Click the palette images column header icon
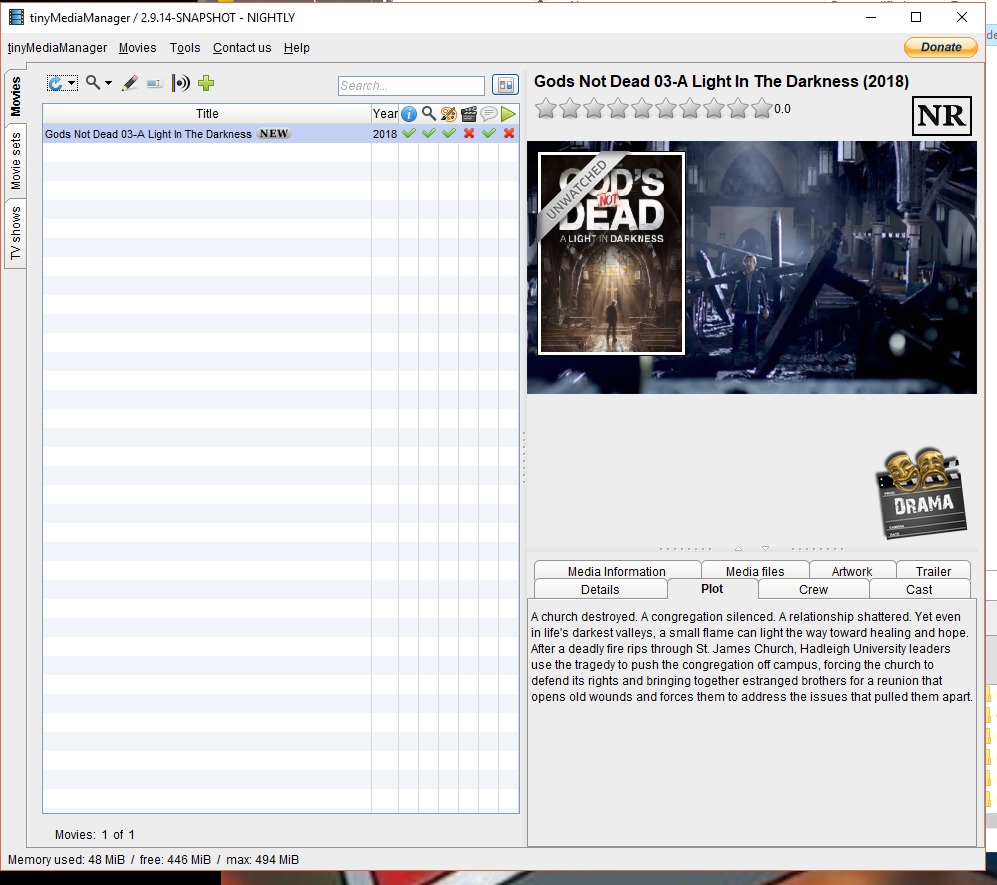The image size is (997, 885). [x=448, y=114]
